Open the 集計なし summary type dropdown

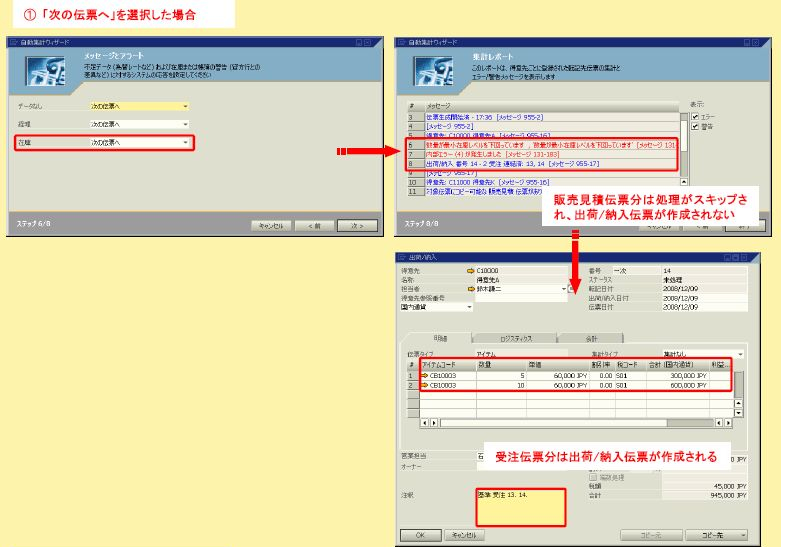pyautogui.click(x=740, y=354)
